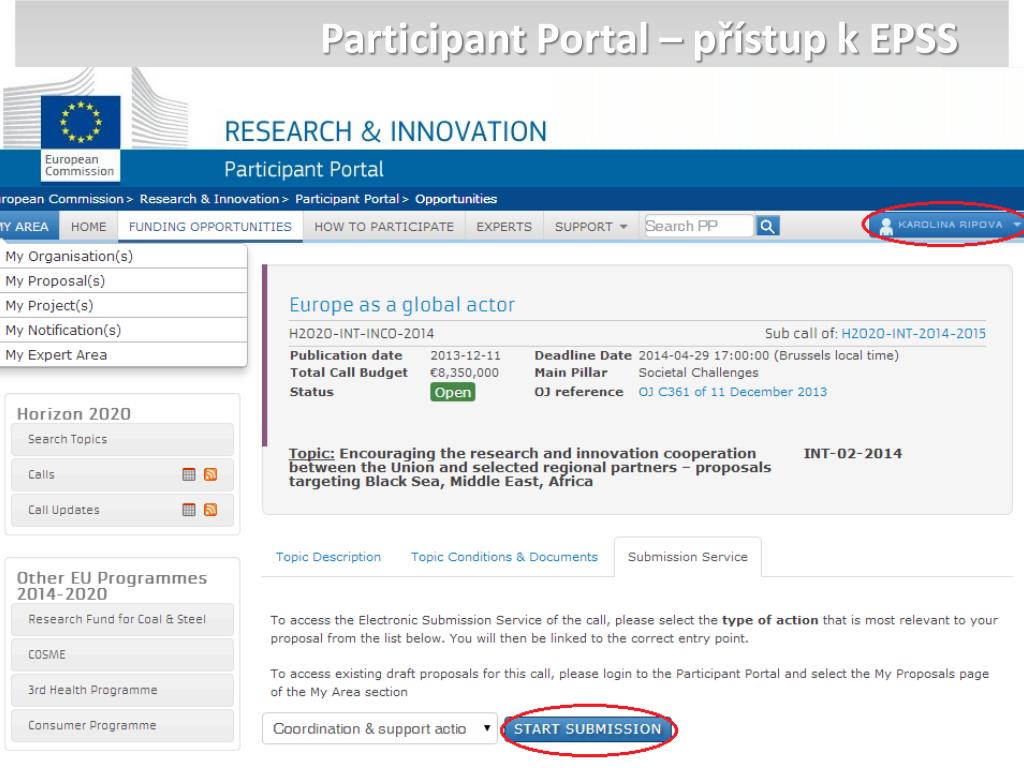This screenshot has width=1024, height=768.
Task: Click the Participant Portal breadcrumb
Action: click(347, 199)
